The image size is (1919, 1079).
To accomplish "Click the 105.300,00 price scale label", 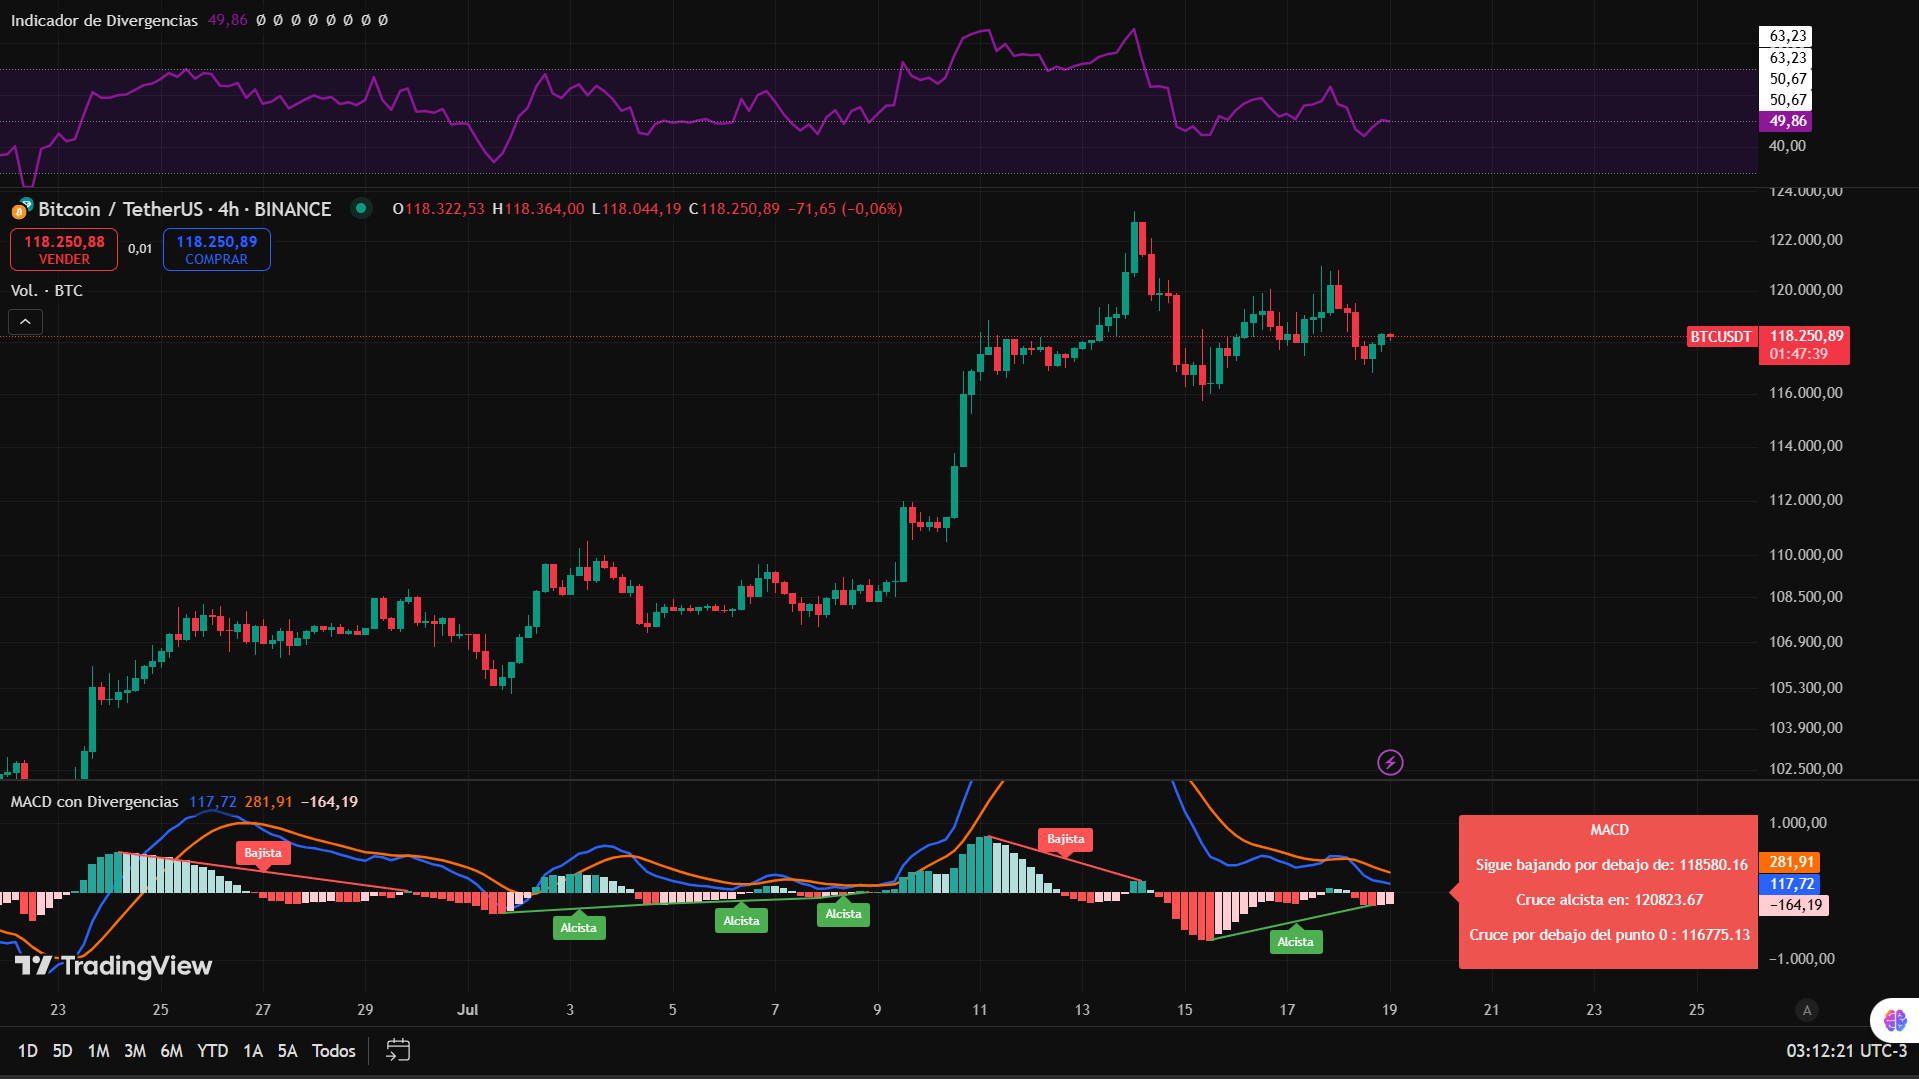I will (1805, 688).
